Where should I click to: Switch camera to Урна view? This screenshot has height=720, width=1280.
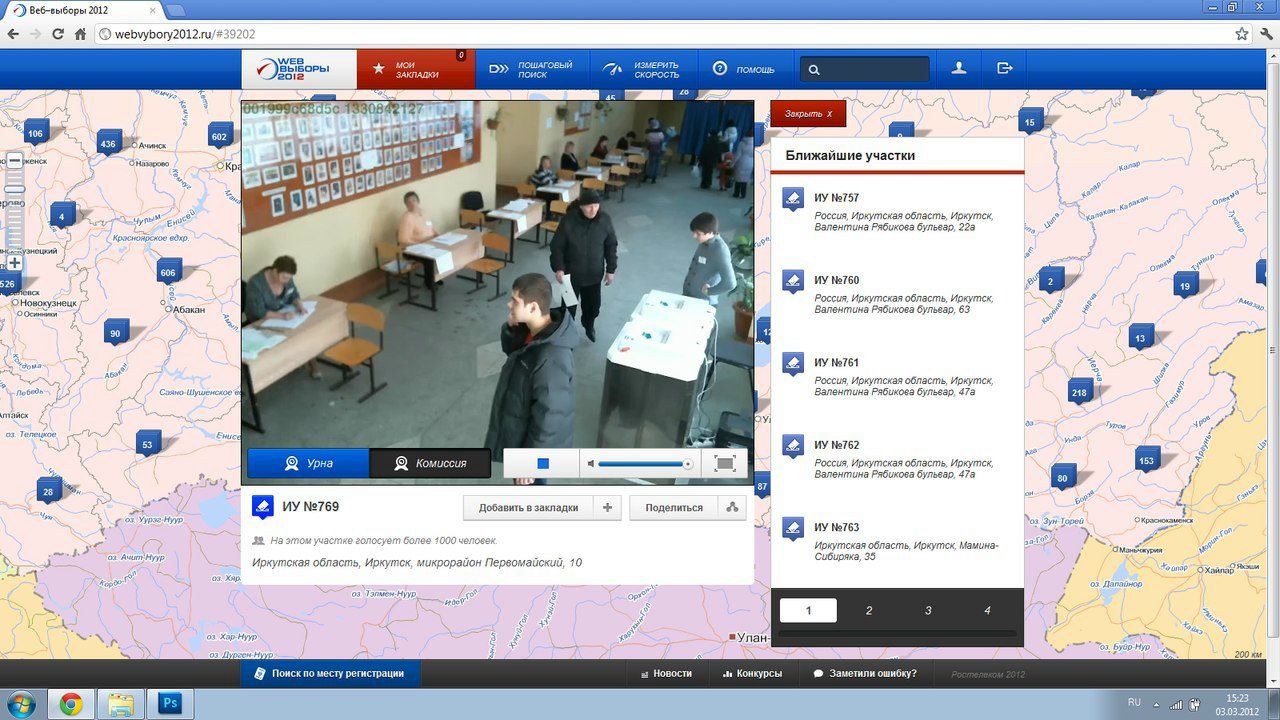point(309,464)
